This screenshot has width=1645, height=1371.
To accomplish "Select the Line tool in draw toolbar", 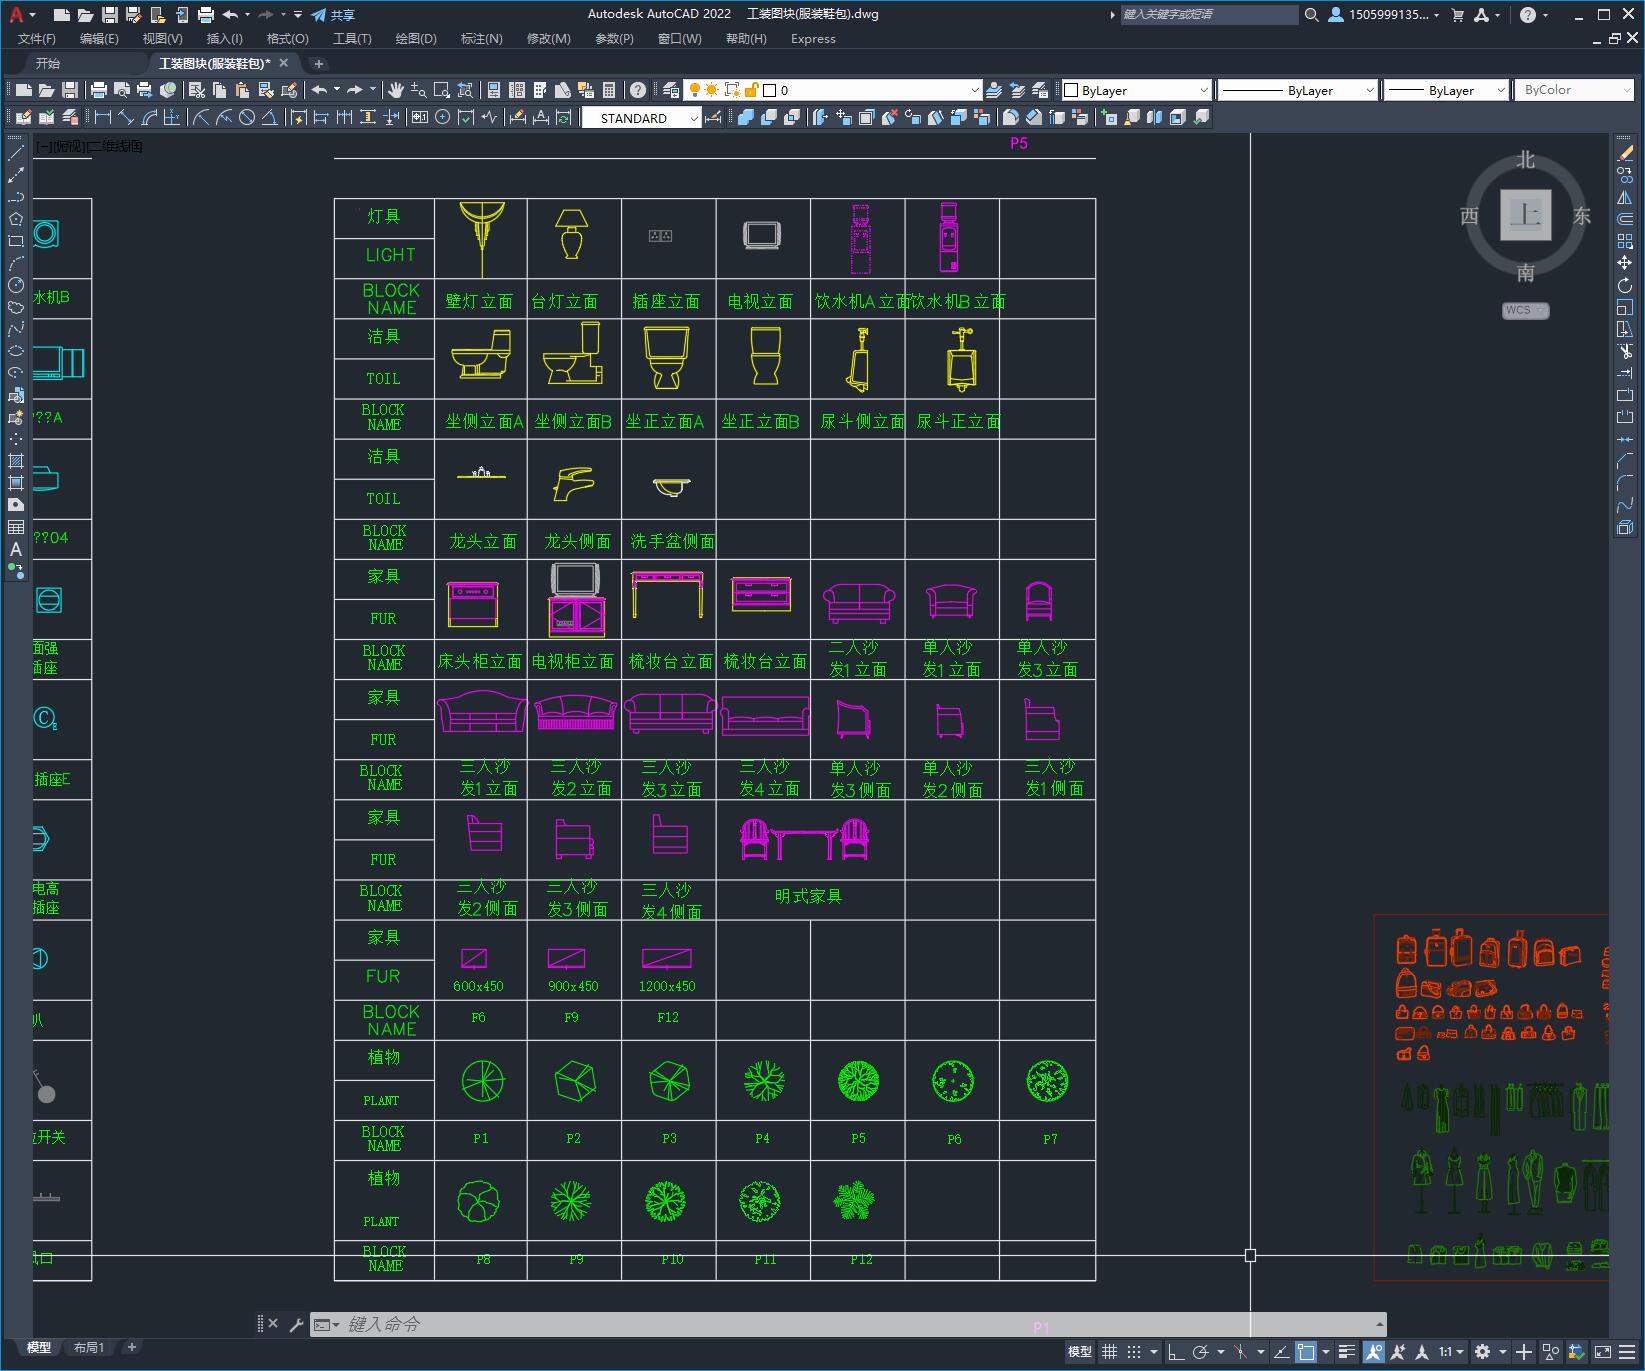I will click(16, 153).
